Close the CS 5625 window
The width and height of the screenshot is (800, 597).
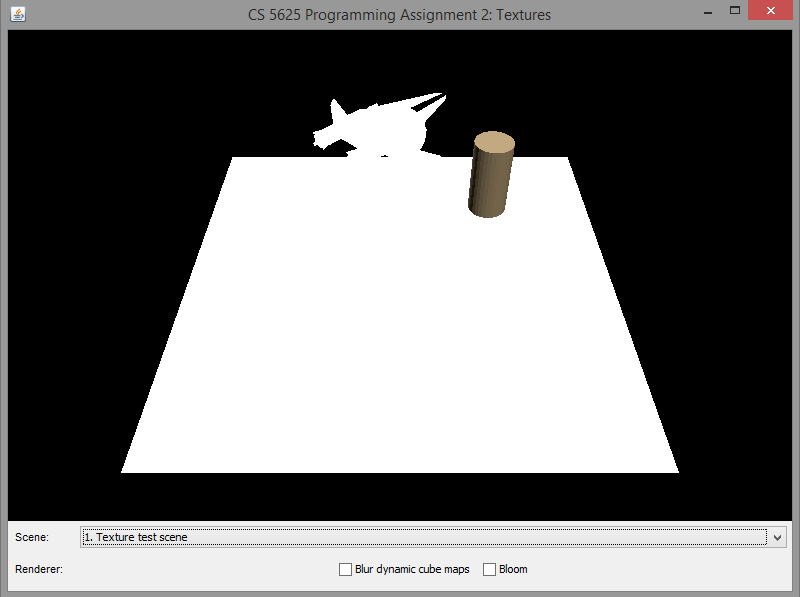(x=773, y=11)
